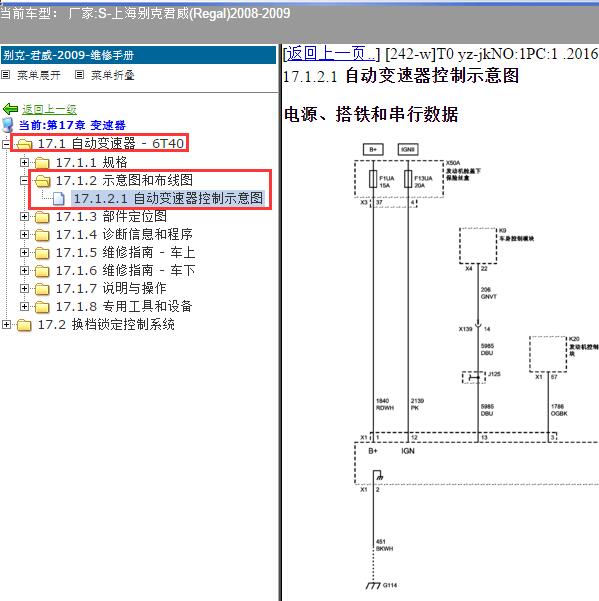The image size is (599, 601).
Task: Click folder icon of 17.2 换档锁定控制系统
Action: tap(25, 325)
